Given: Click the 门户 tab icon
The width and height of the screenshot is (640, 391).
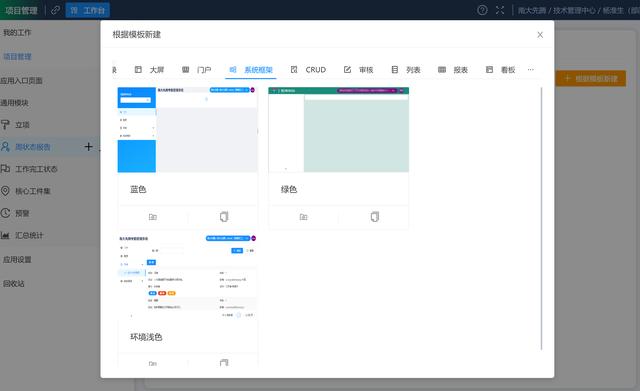Looking at the screenshot, I should tap(185, 69).
